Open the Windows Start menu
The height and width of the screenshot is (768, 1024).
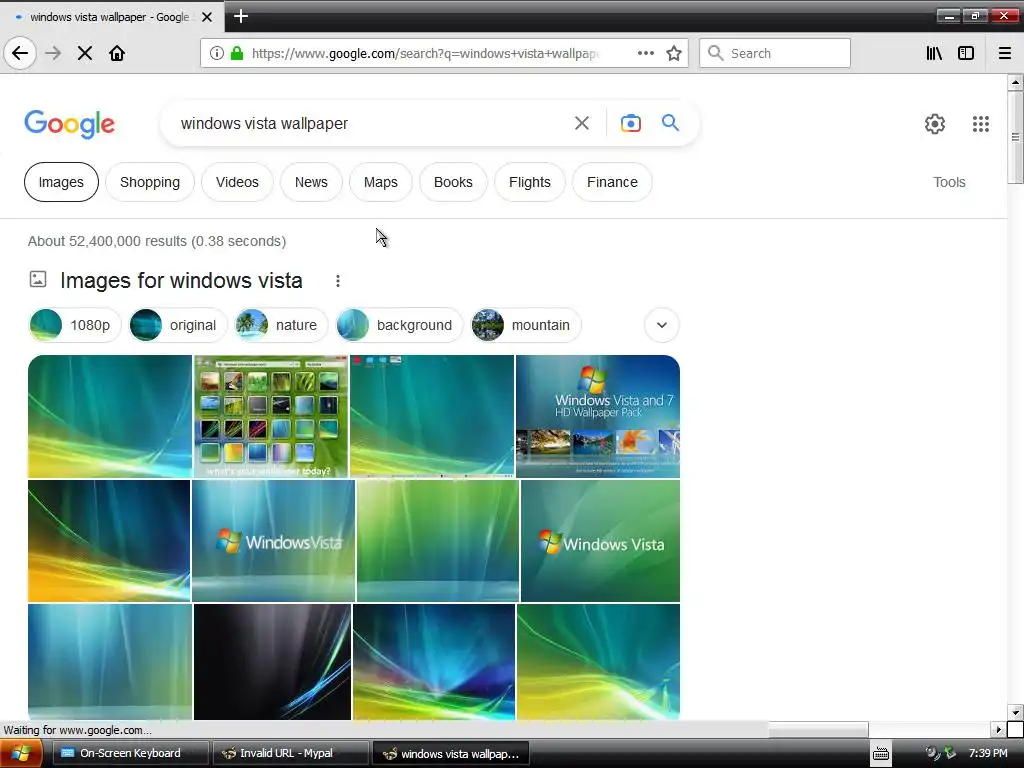pos(20,754)
